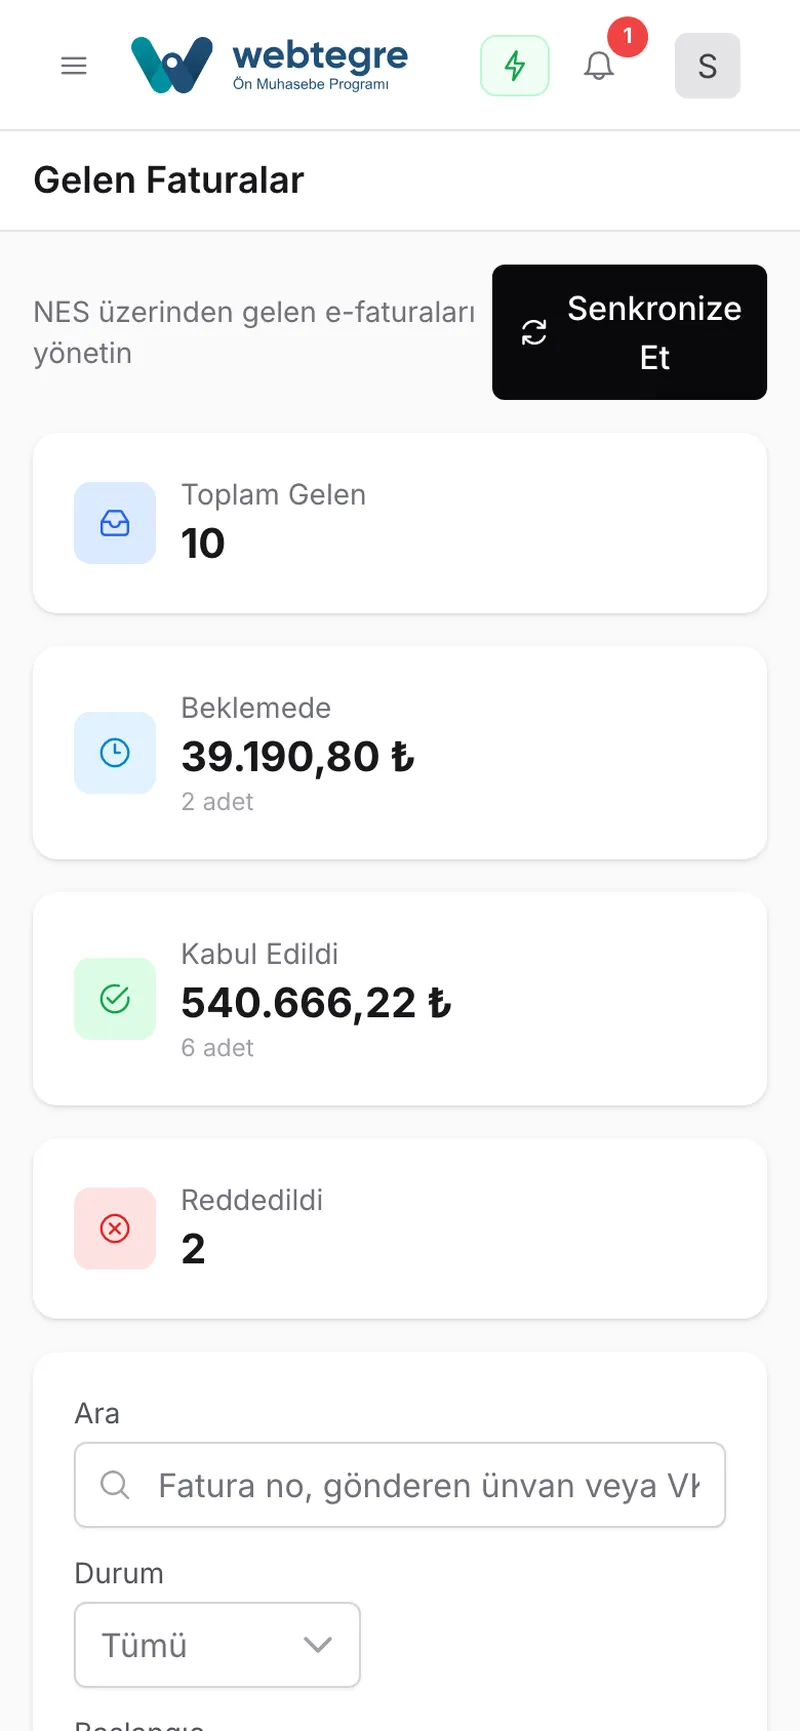
Task: Click the red notification badge showing 1
Action: click(628, 36)
